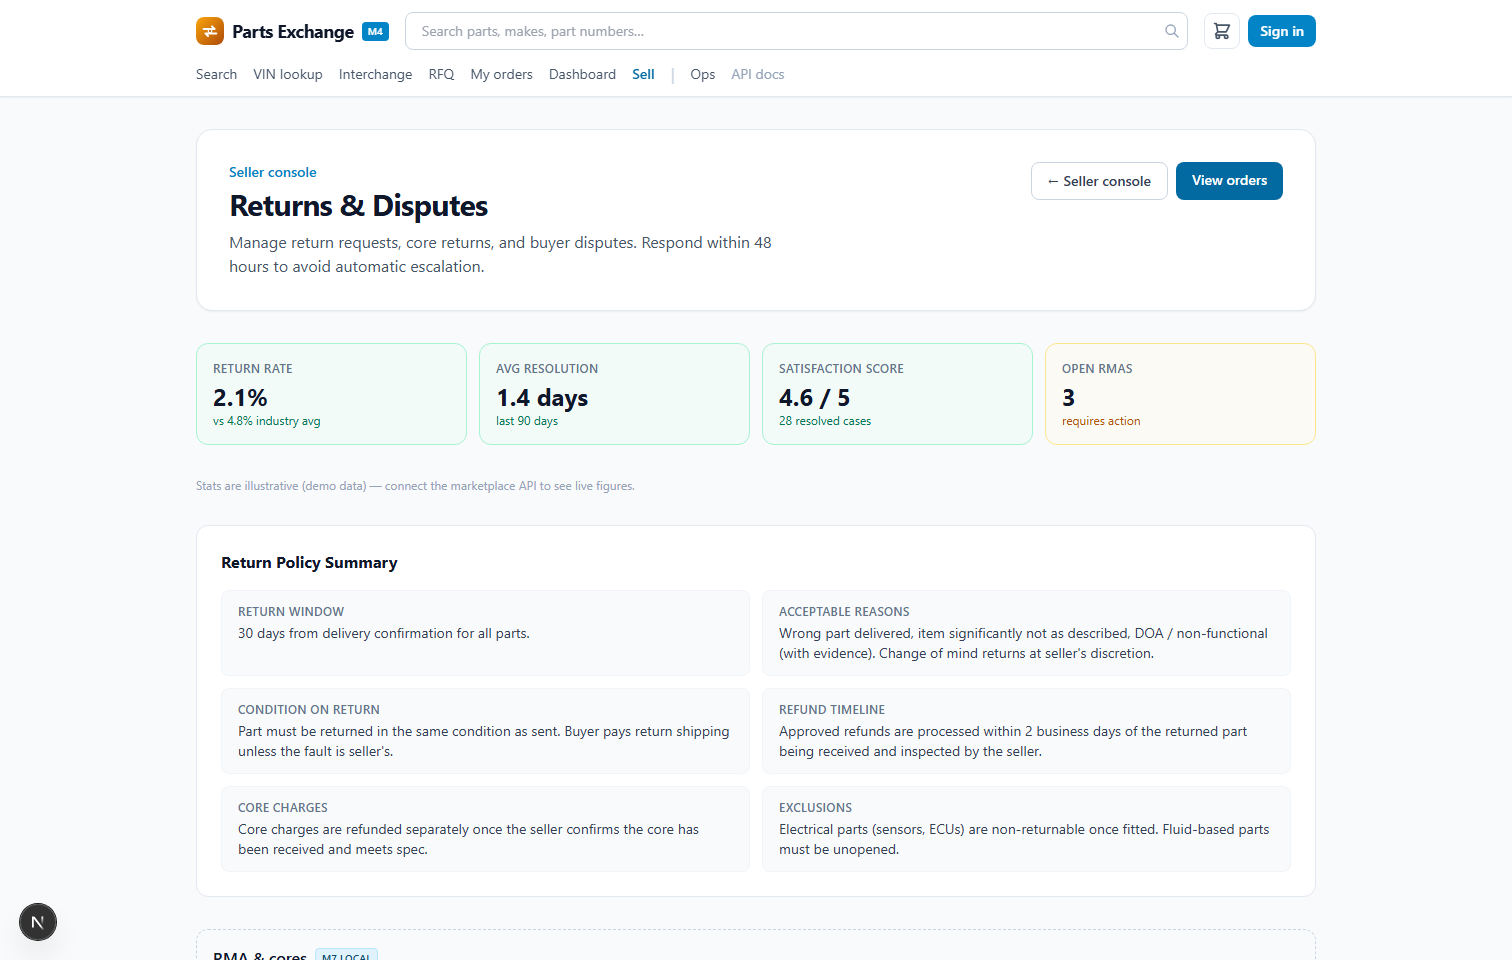
Task: Click the Return Policy Summary heading
Action: tap(309, 563)
